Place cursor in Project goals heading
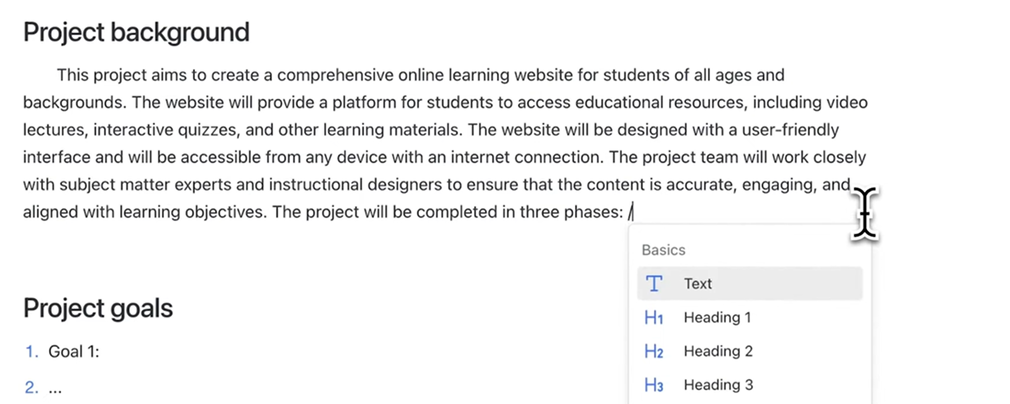Viewport: 1010px width, 404px height. (98, 308)
